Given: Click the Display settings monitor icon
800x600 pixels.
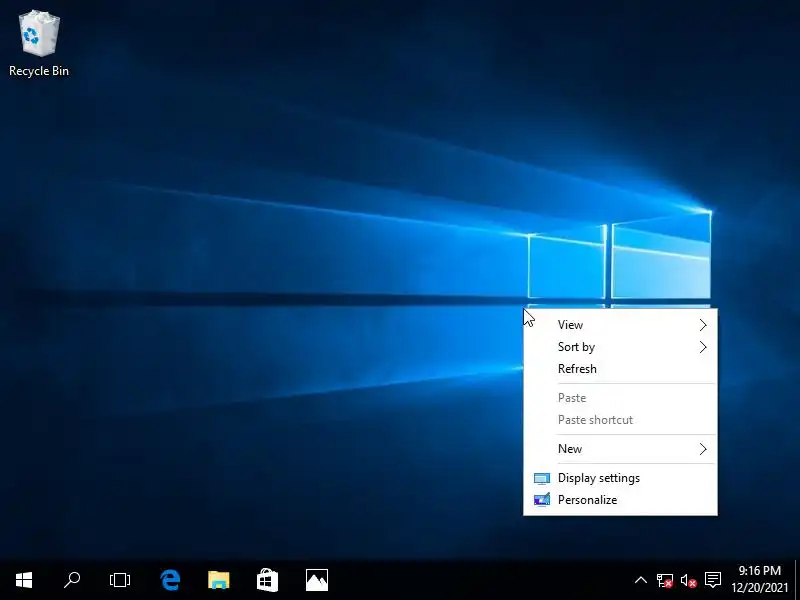Looking at the screenshot, I should (x=542, y=479).
